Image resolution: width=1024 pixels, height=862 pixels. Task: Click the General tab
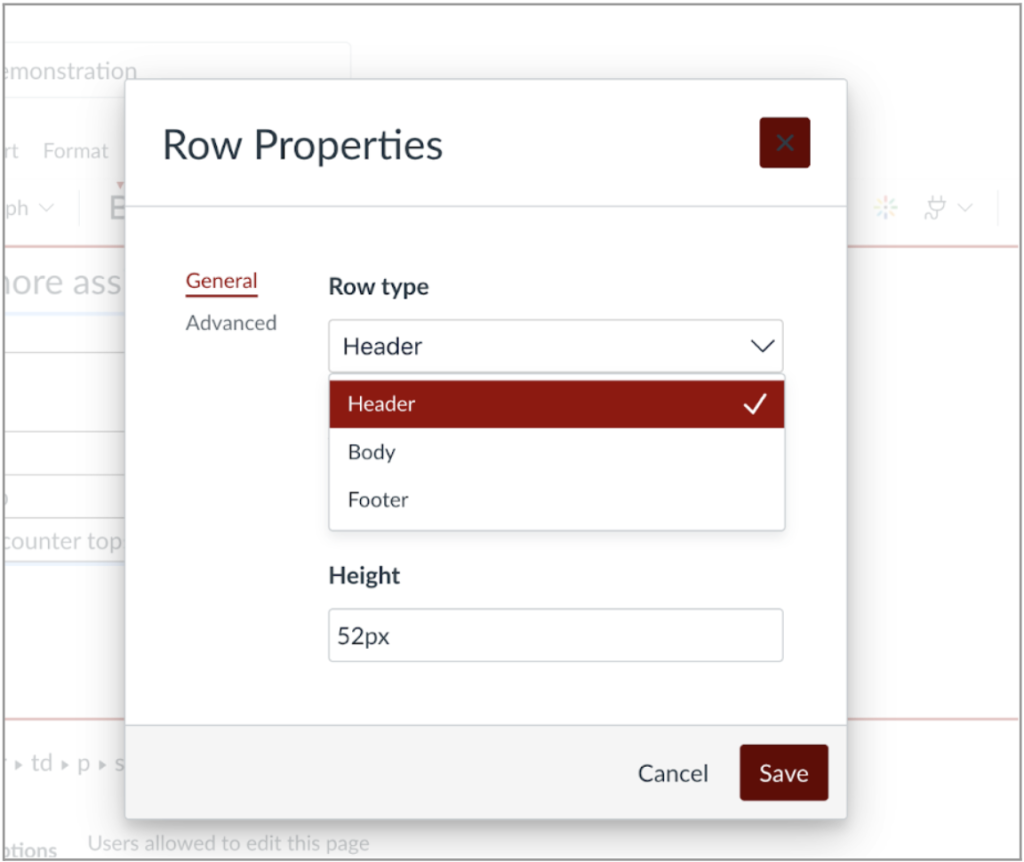point(220,281)
